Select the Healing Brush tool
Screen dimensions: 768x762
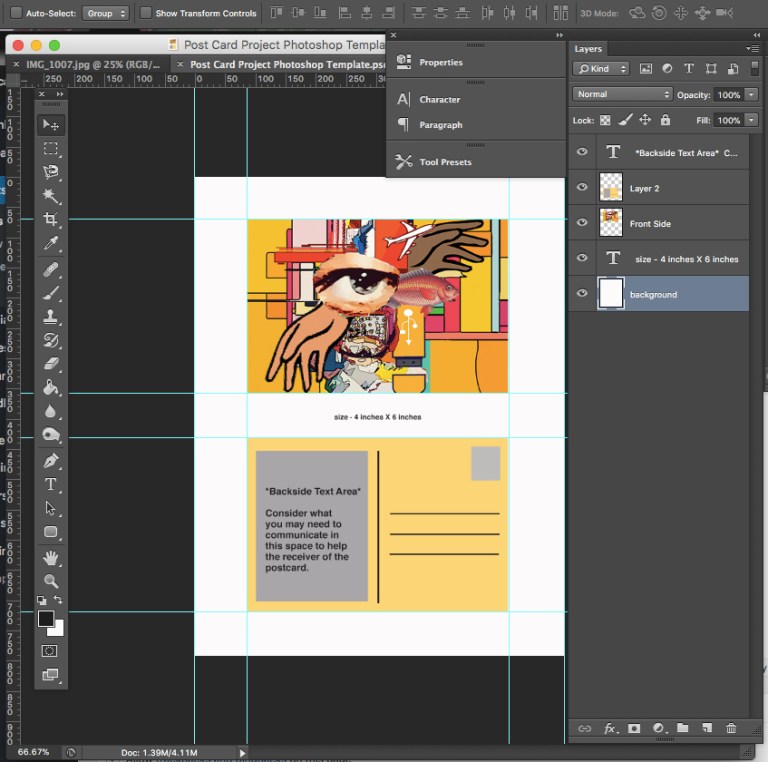tap(50, 269)
